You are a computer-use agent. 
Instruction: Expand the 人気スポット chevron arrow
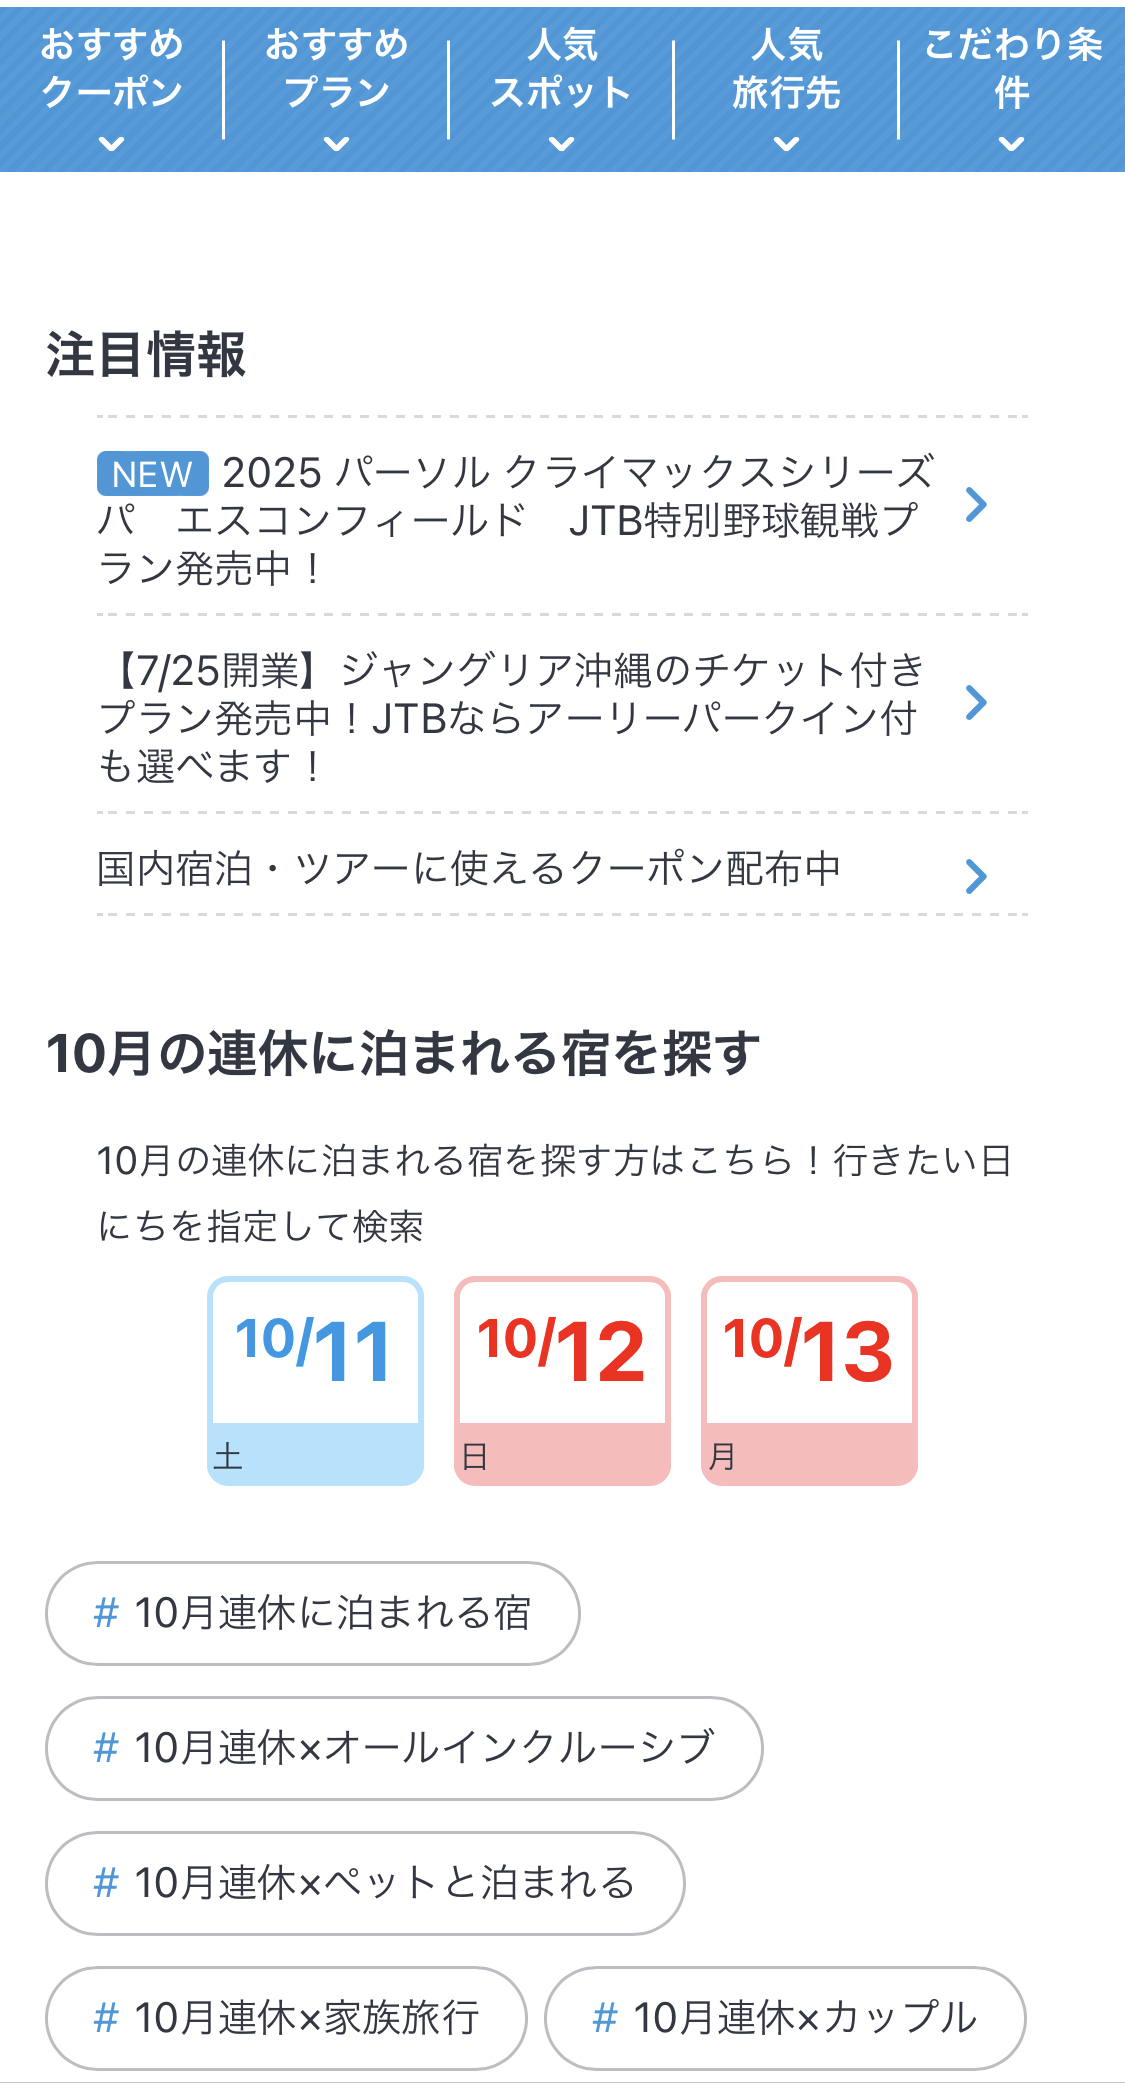pos(562,144)
